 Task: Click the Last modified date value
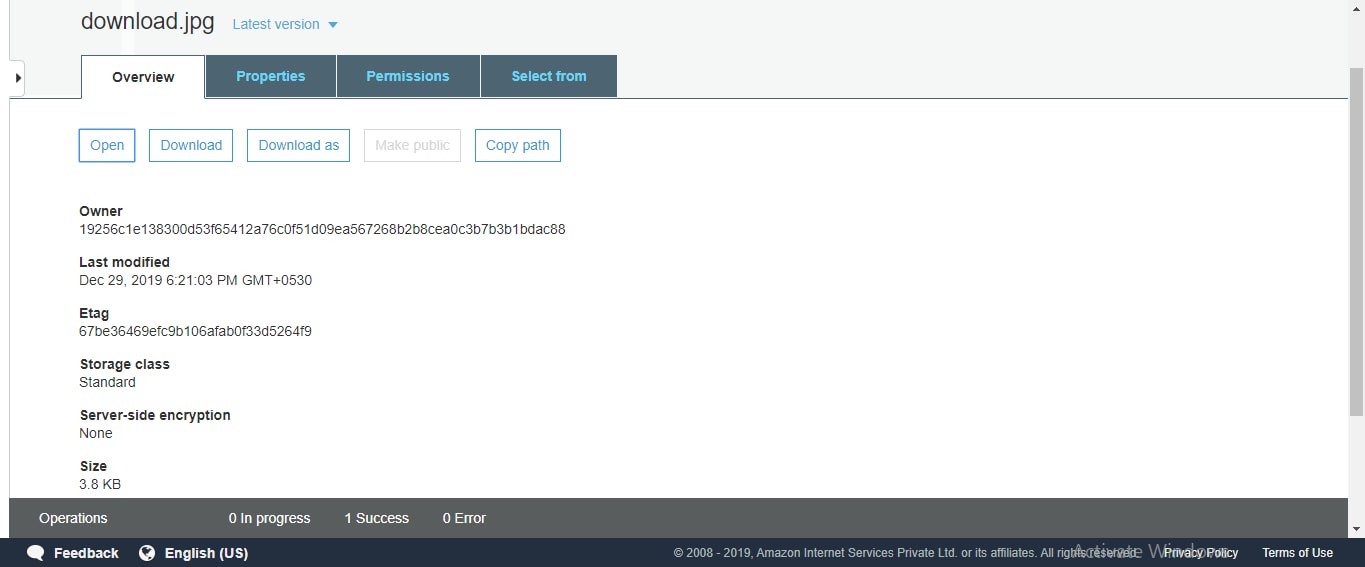pos(195,280)
